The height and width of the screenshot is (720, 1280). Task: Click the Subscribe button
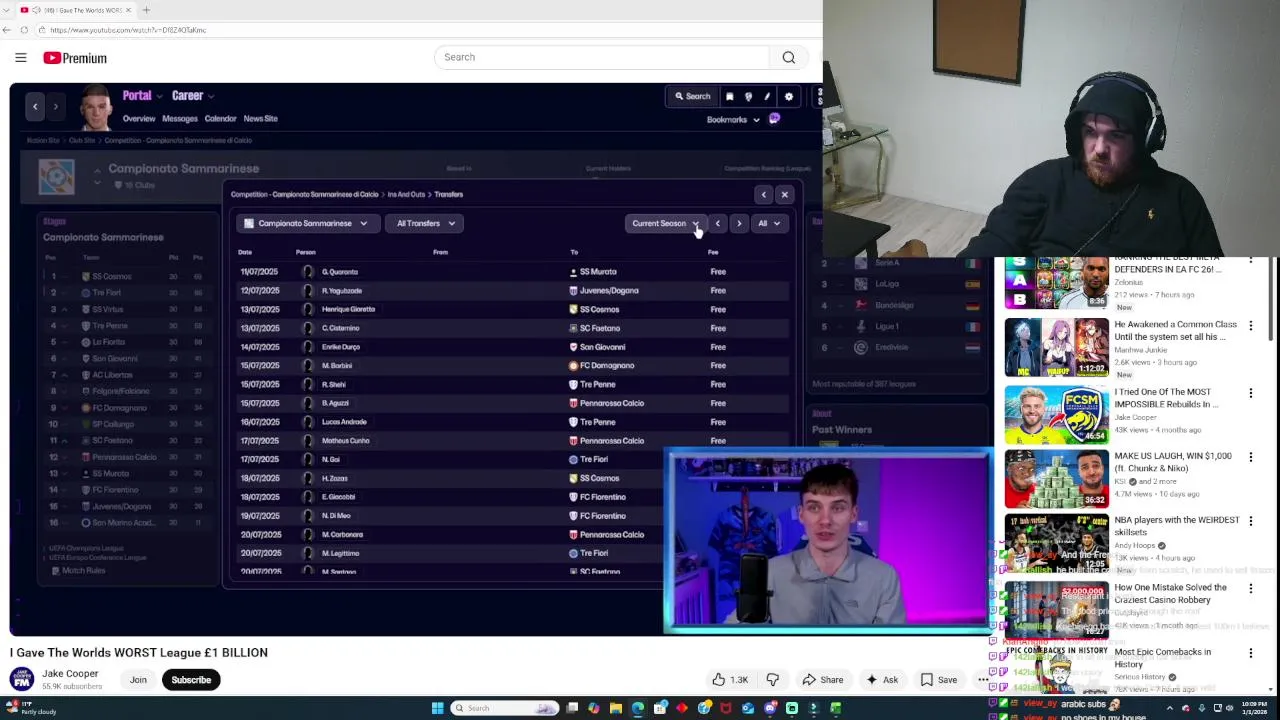click(191, 680)
